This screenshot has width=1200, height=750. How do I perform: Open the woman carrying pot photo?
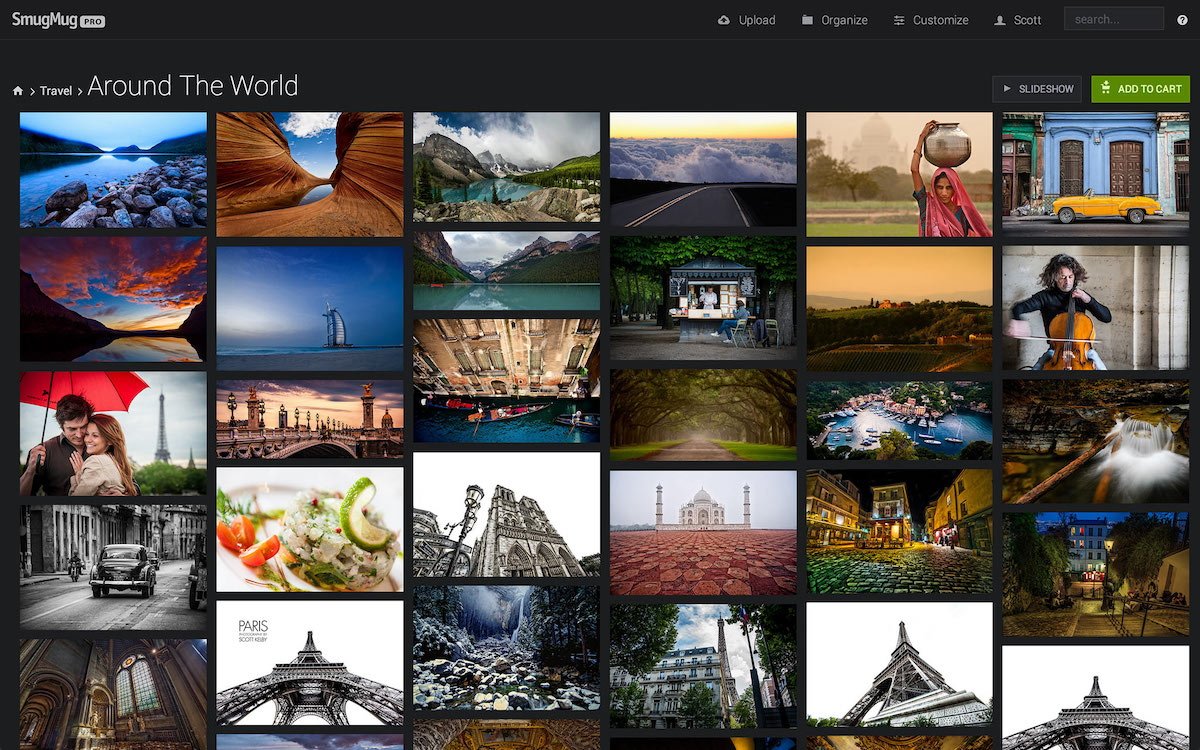(899, 174)
